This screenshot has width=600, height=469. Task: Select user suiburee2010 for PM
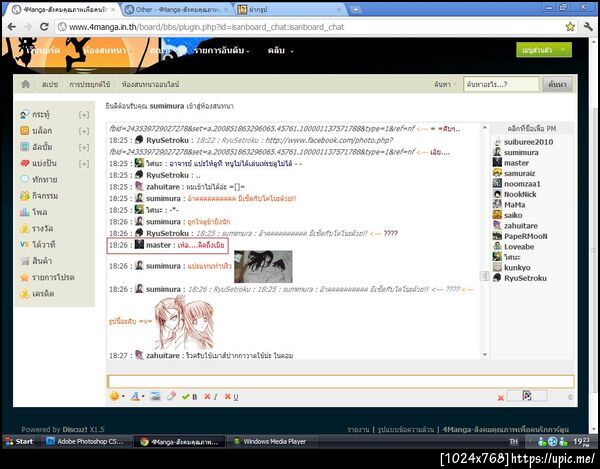click(528, 142)
